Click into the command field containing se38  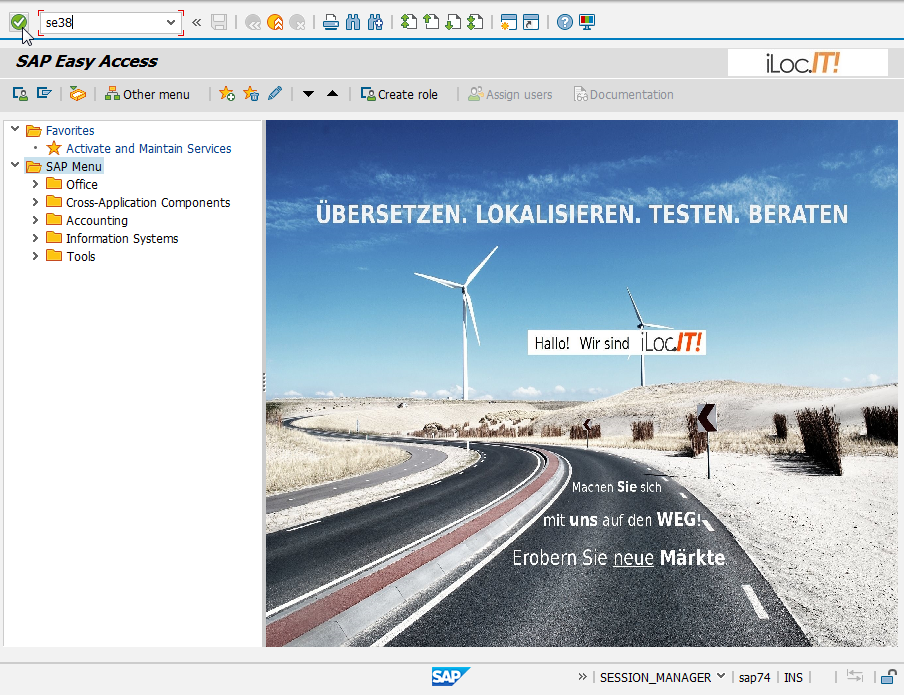pos(100,22)
